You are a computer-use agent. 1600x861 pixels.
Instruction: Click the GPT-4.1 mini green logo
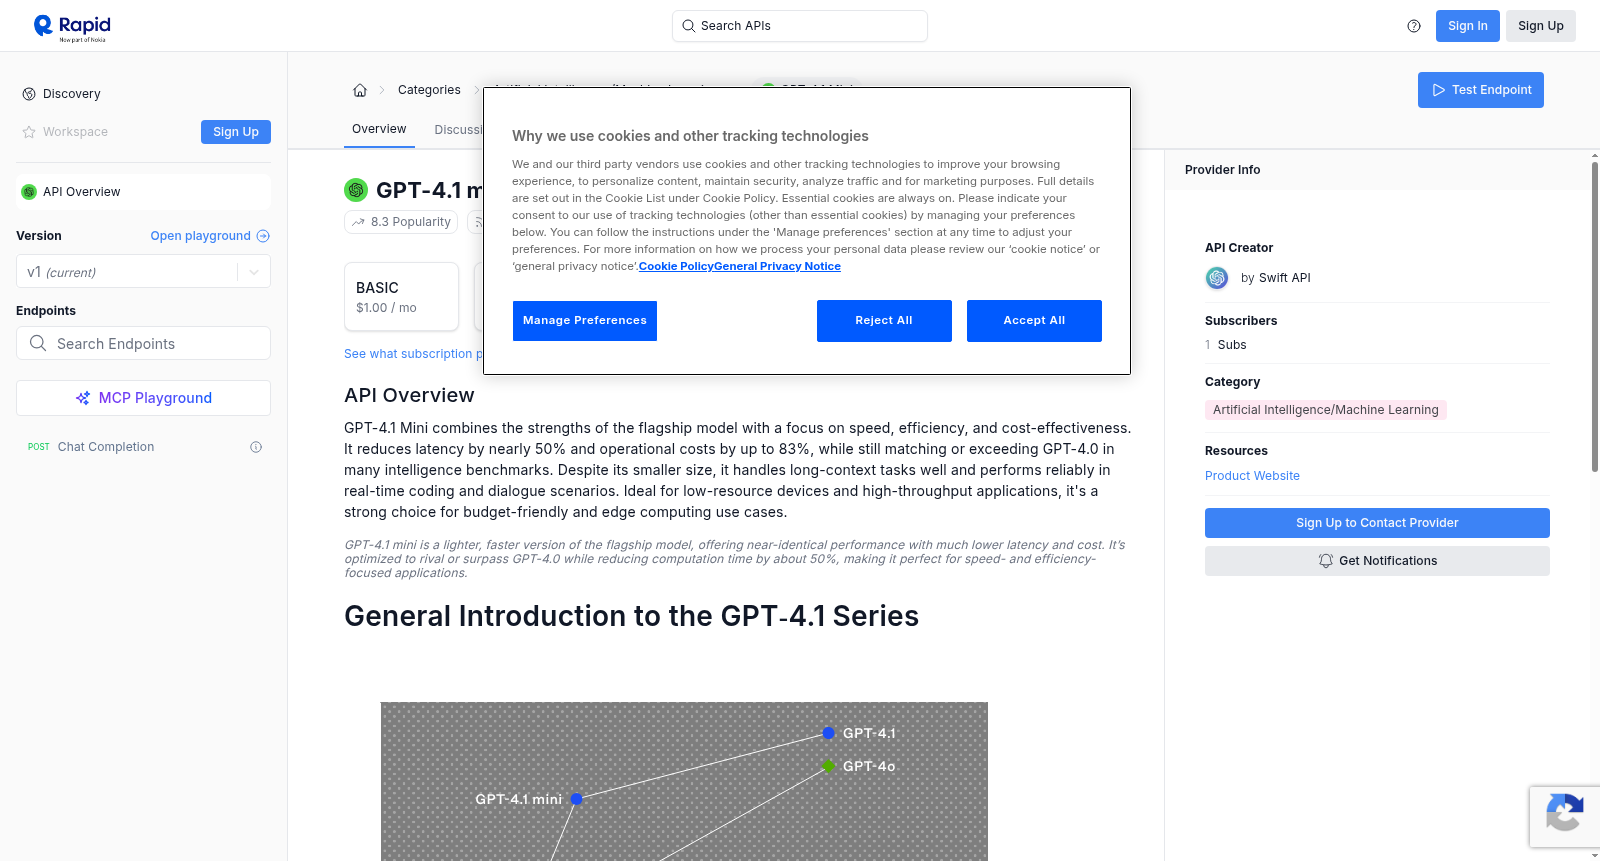[x=356, y=190]
